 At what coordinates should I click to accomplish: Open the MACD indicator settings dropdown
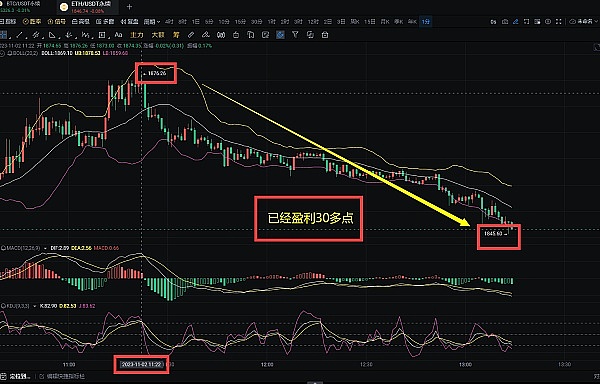point(46,248)
